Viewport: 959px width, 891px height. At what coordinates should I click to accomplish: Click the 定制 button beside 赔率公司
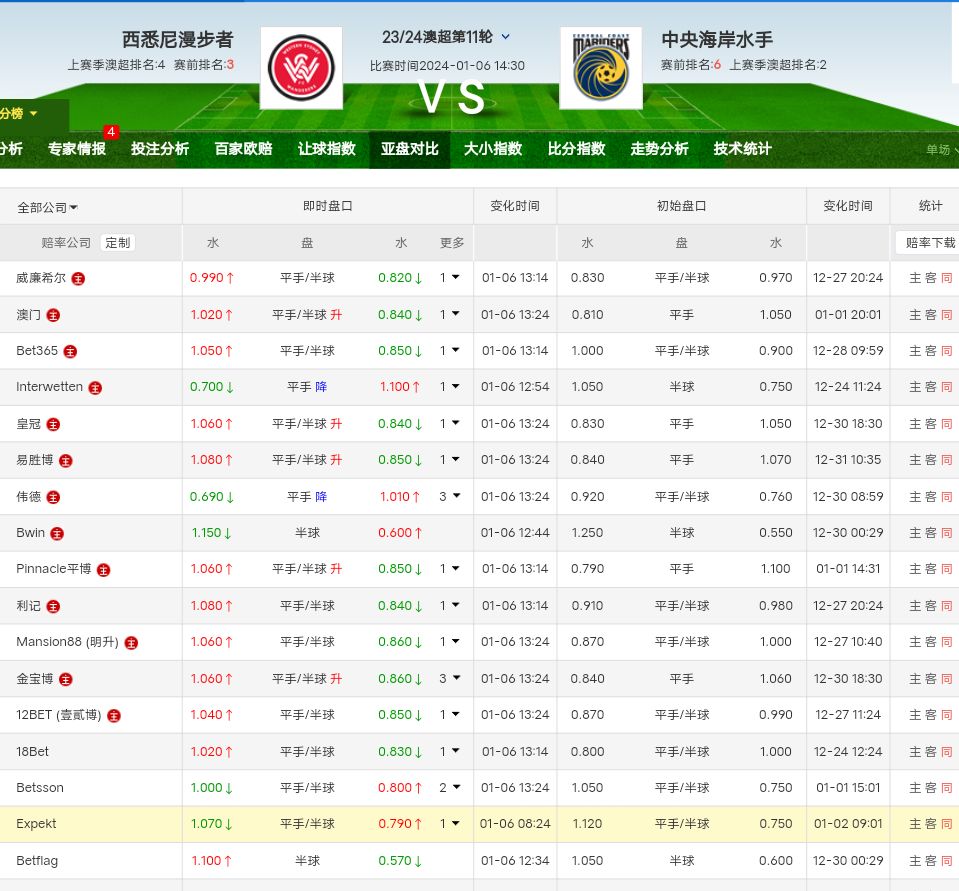pyautogui.click(x=117, y=242)
